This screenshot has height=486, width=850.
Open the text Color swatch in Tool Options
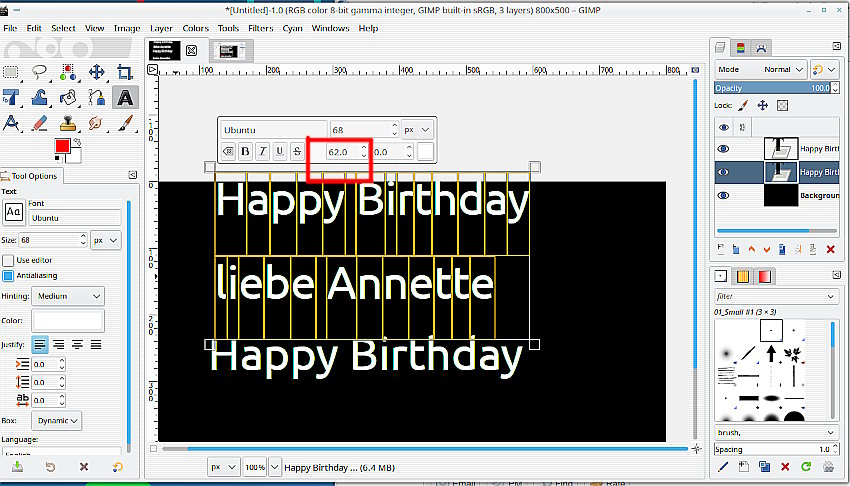[x=68, y=321]
